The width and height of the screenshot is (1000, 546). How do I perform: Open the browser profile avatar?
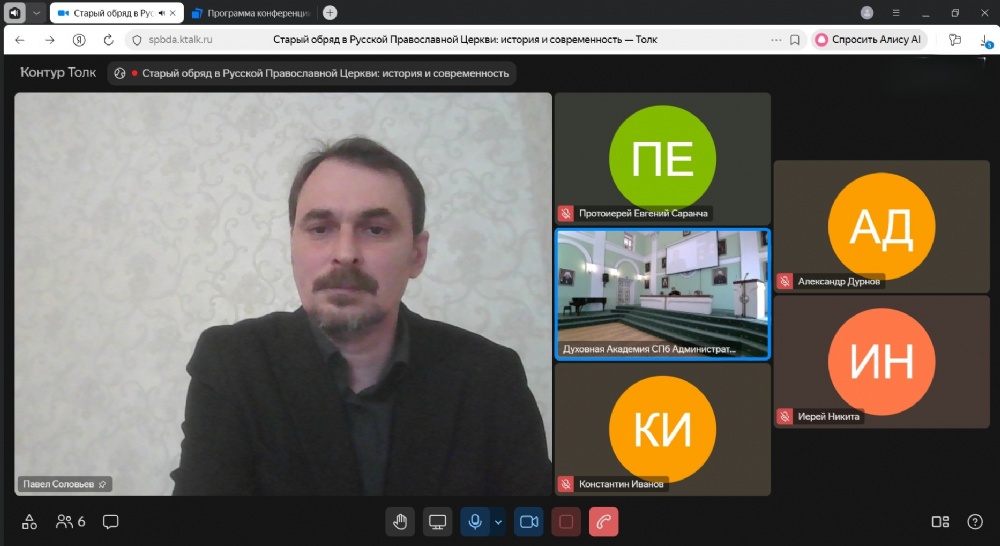point(867,13)
